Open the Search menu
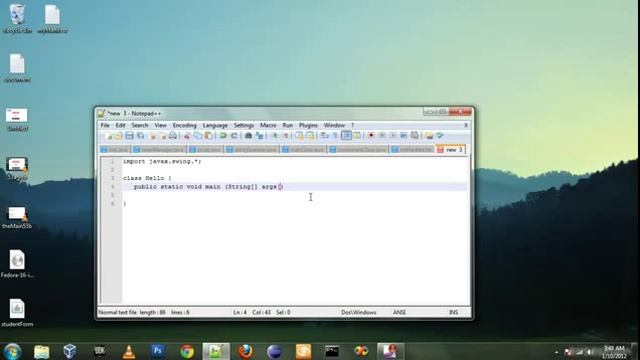Screen dimensions: 640x360 [x=140, y=125]
